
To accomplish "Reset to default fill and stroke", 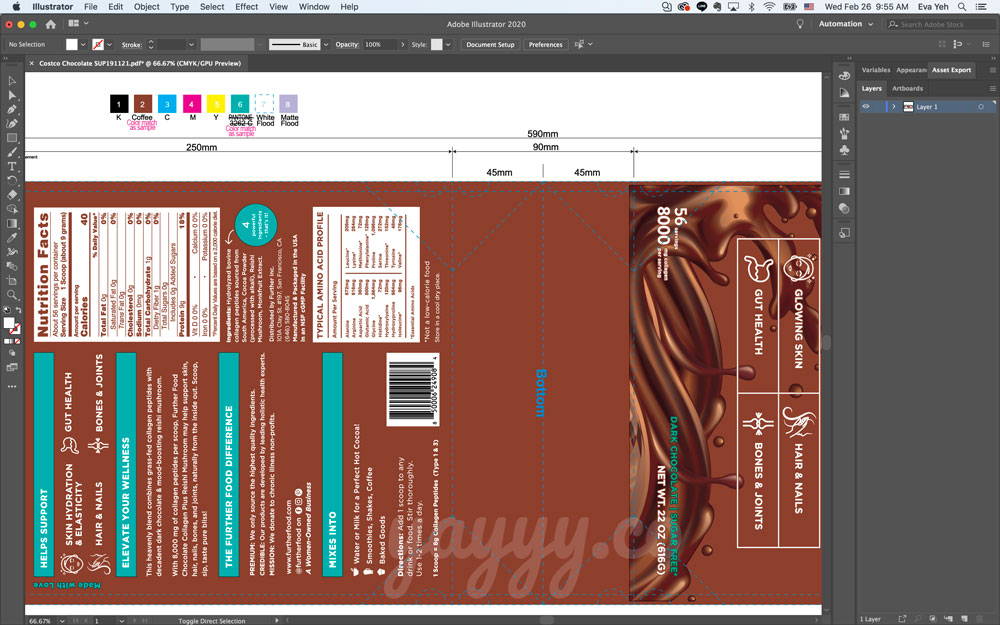I will [x=6, y=311].
